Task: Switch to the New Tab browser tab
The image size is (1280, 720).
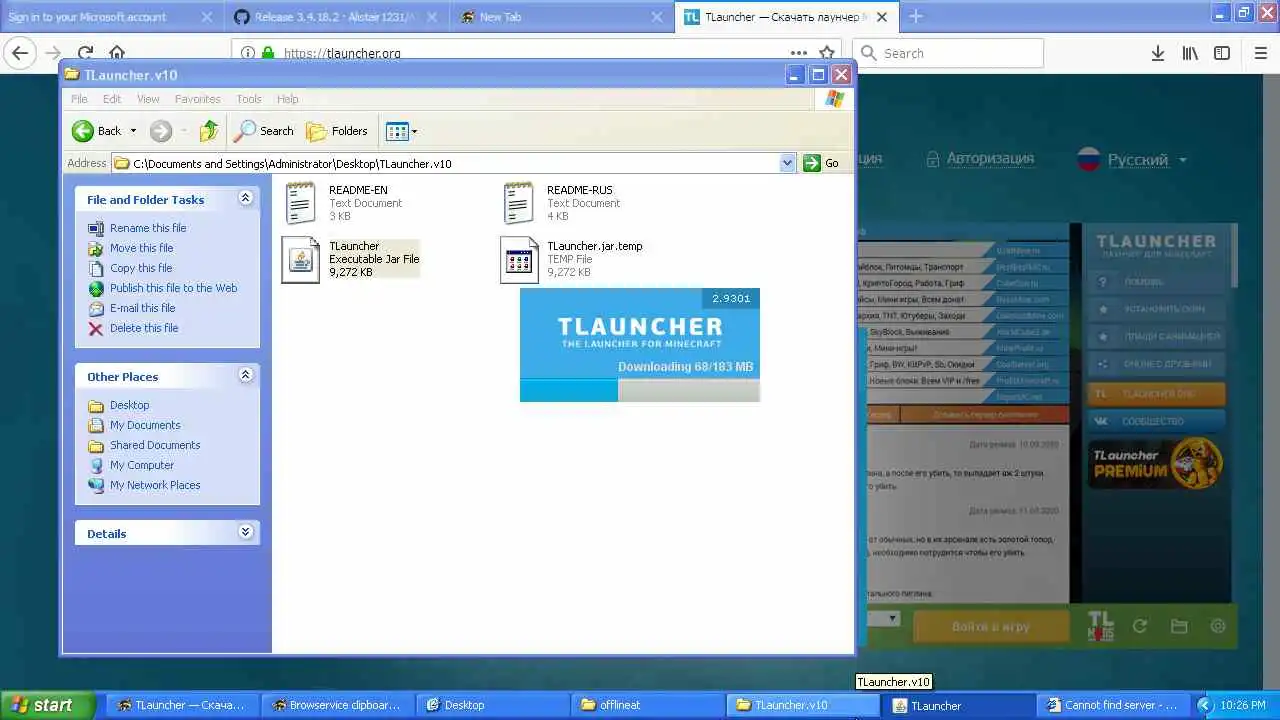Action: click(562, 17)
